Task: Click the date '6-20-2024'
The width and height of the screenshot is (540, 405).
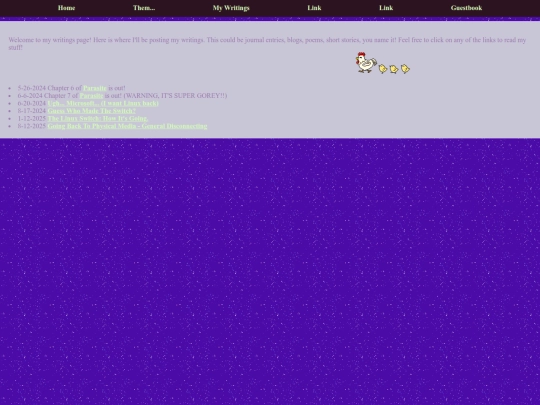Action: click(x=32, y=103)
